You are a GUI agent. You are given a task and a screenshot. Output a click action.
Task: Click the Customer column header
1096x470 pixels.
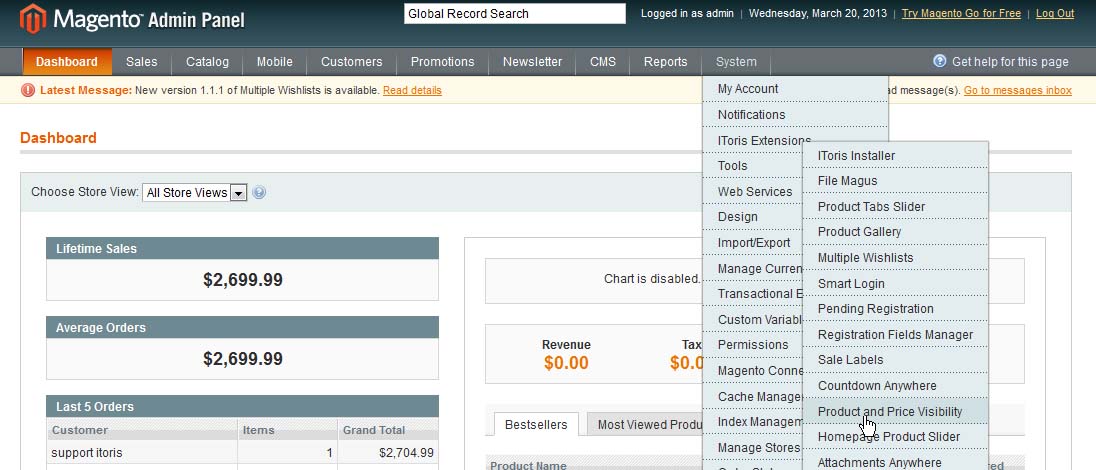coord(142,430)
